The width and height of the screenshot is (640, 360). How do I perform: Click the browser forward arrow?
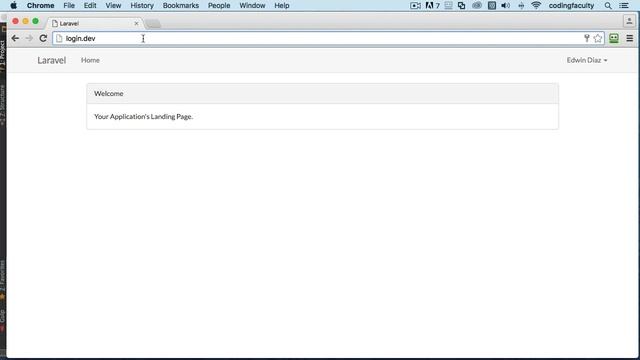coord(29,38)
